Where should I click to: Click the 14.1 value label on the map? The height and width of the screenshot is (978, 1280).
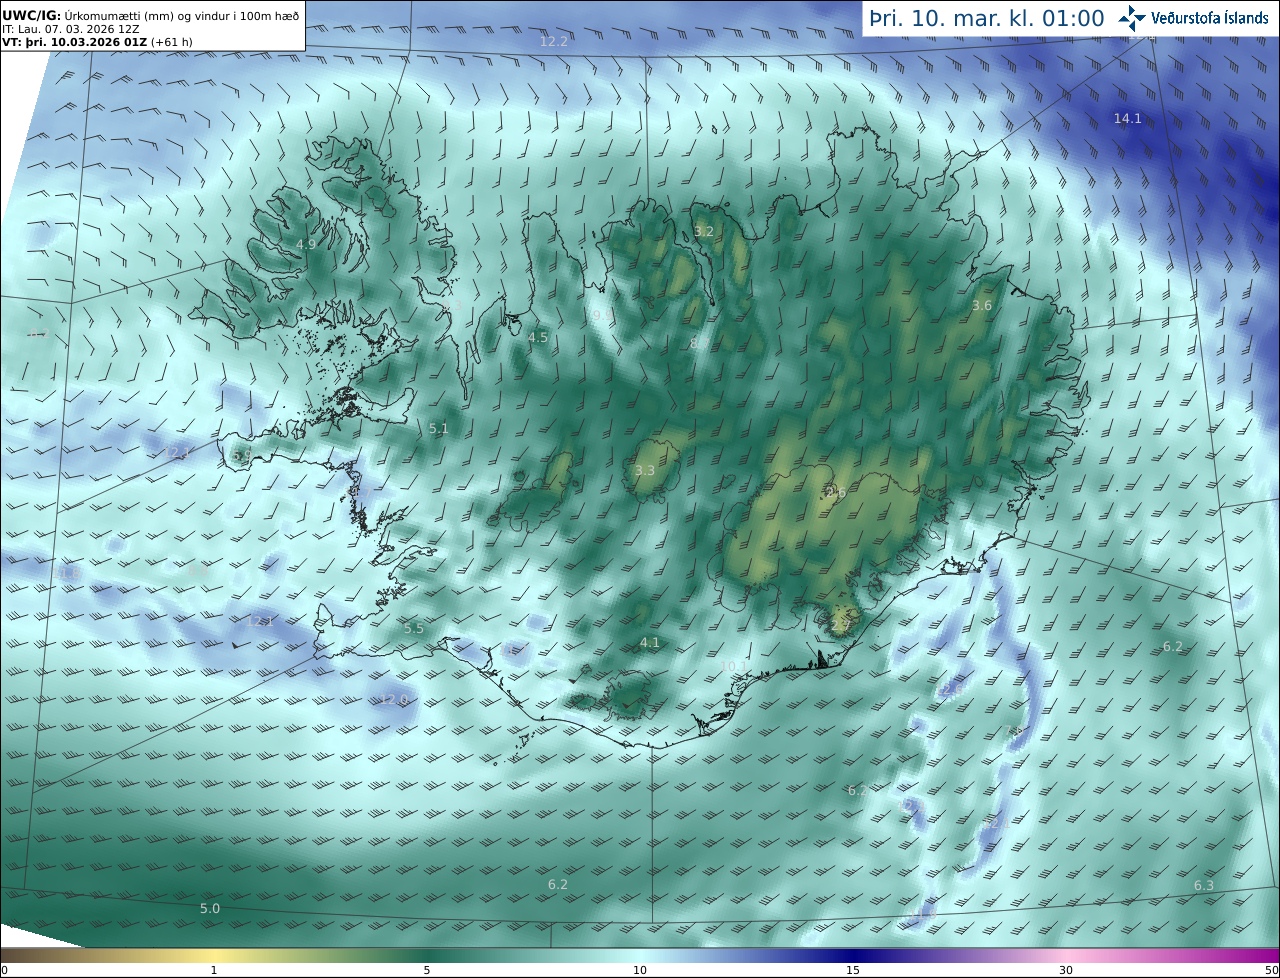(x=1127, y=118)
